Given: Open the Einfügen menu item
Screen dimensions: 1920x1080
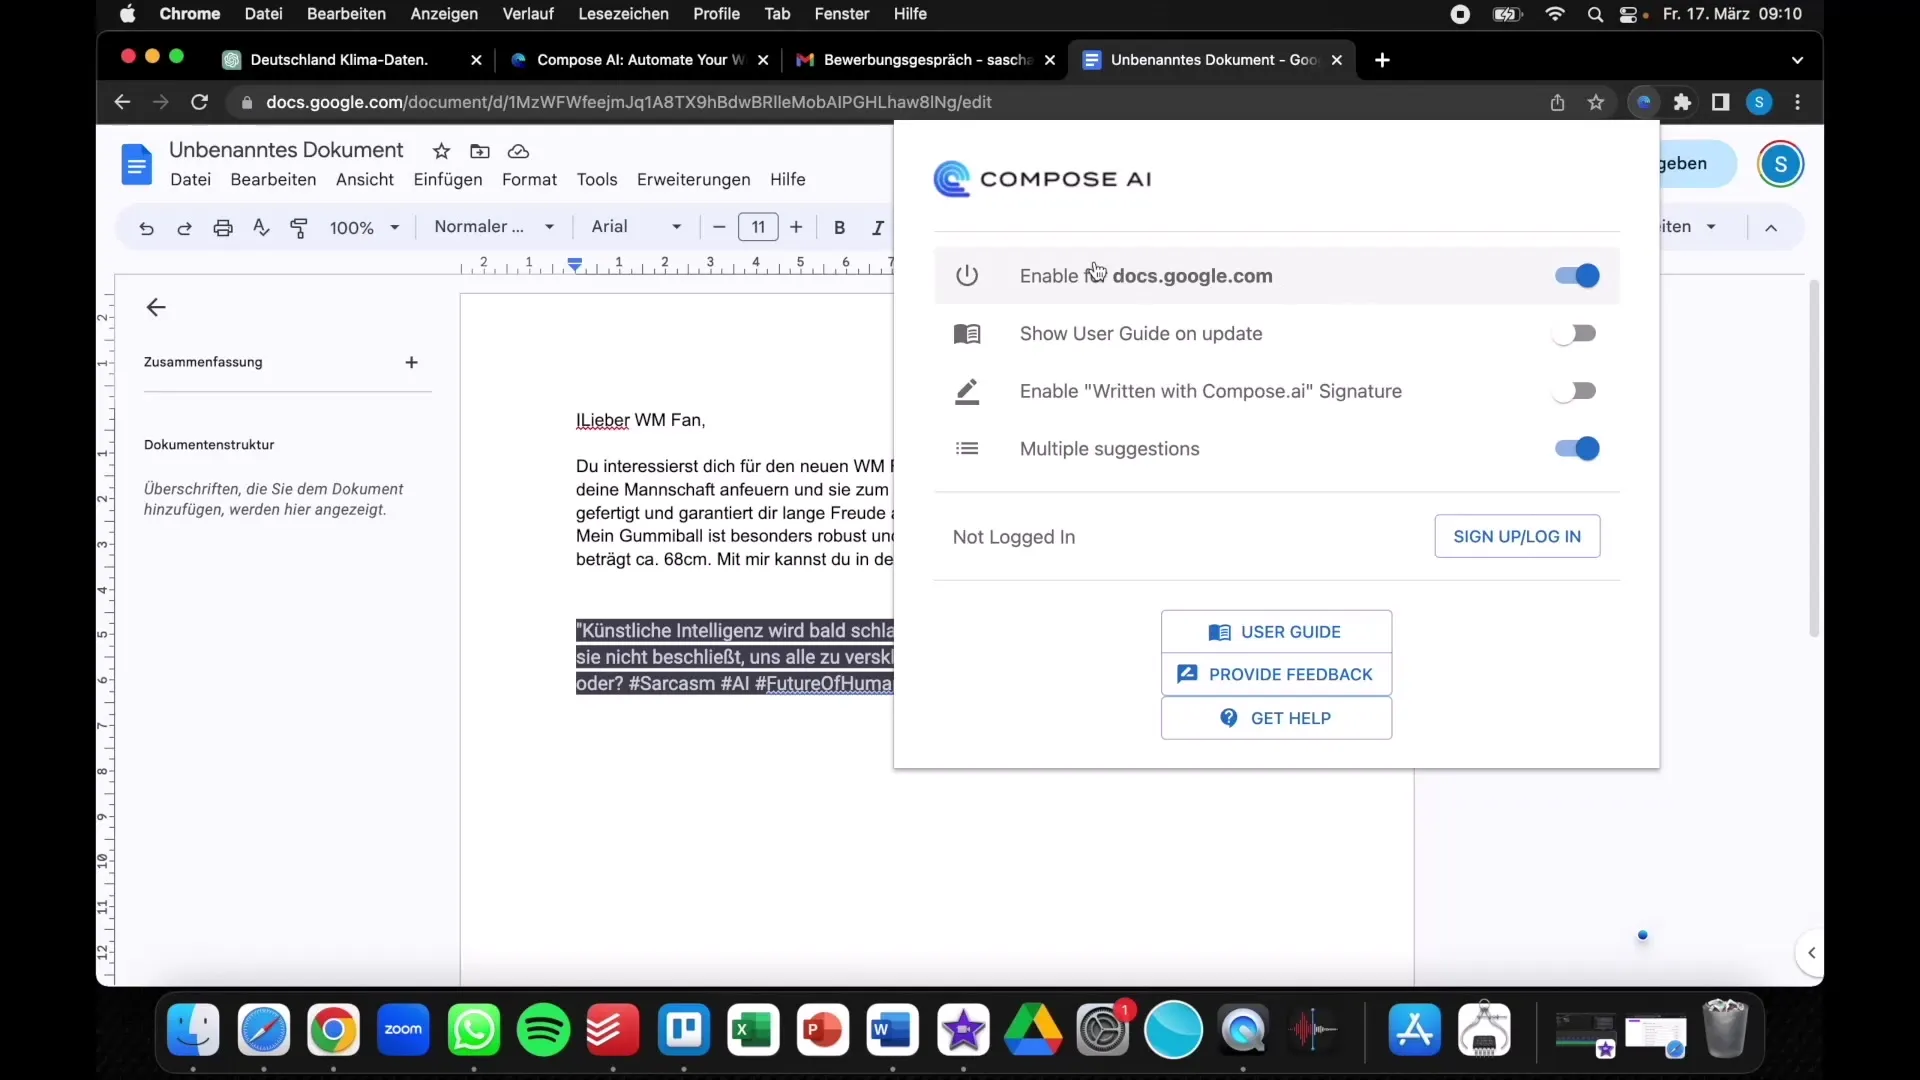Looking at the screenshot, I should [x=447, y=178].
